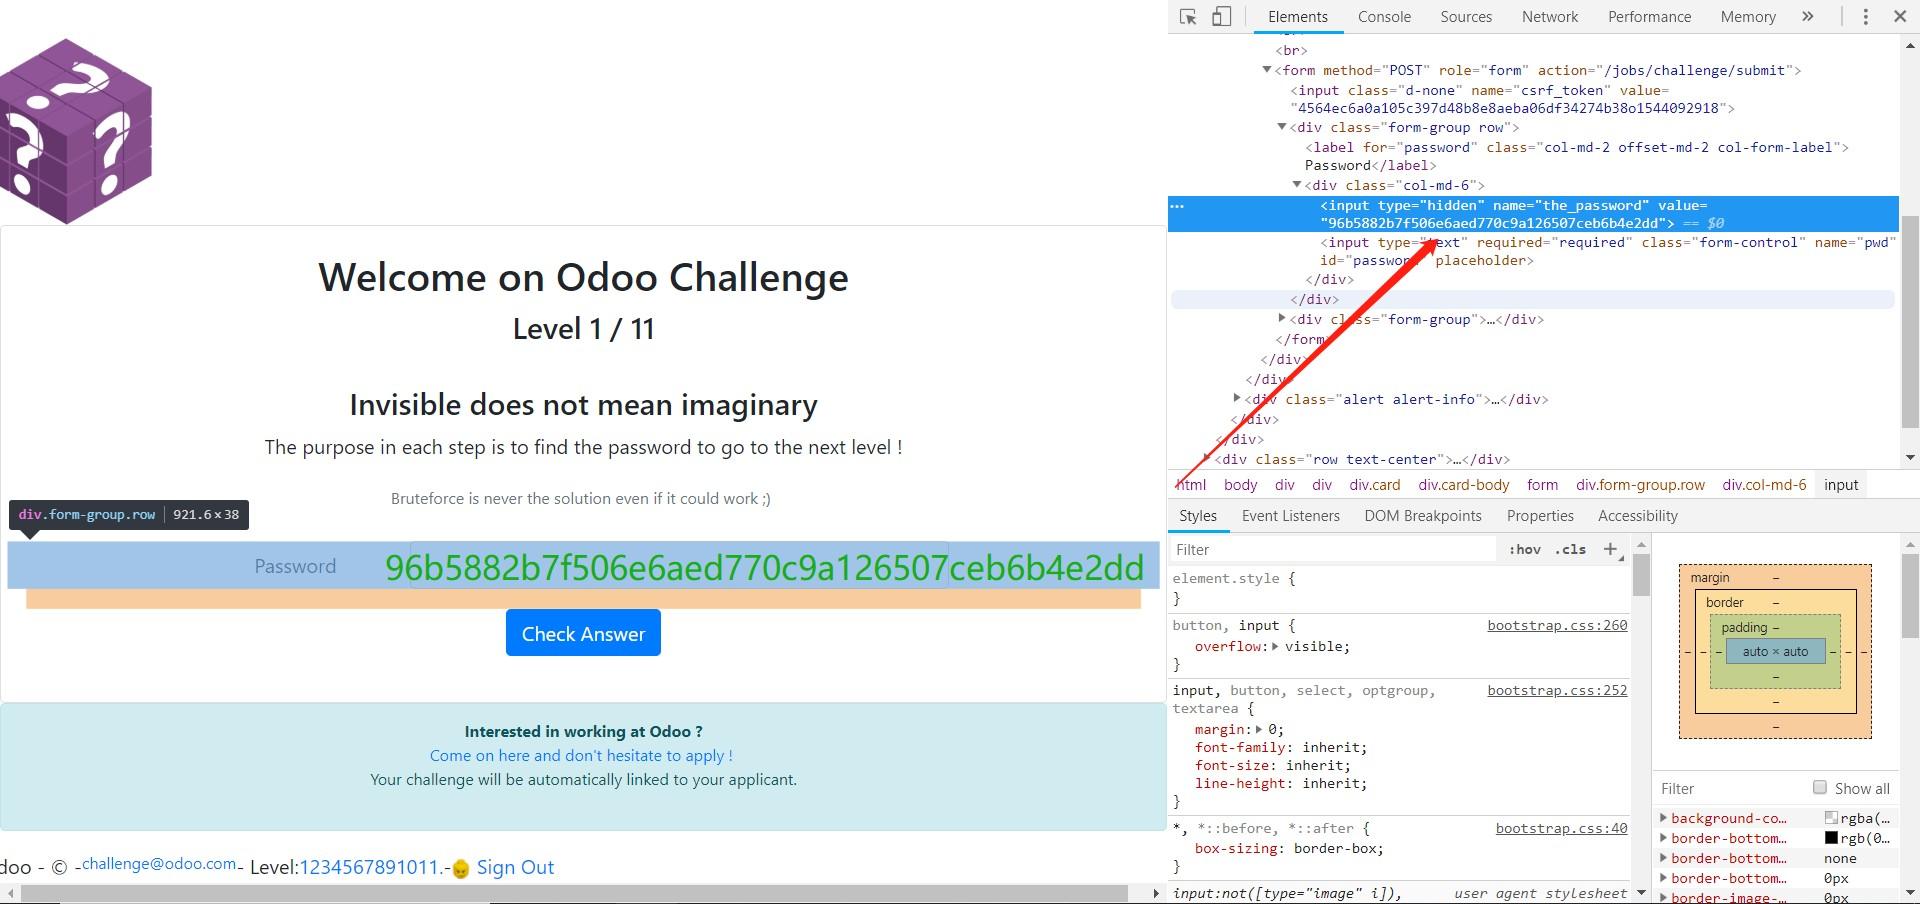
Task: Toggle element classes with .cls
Action: 1568,549
